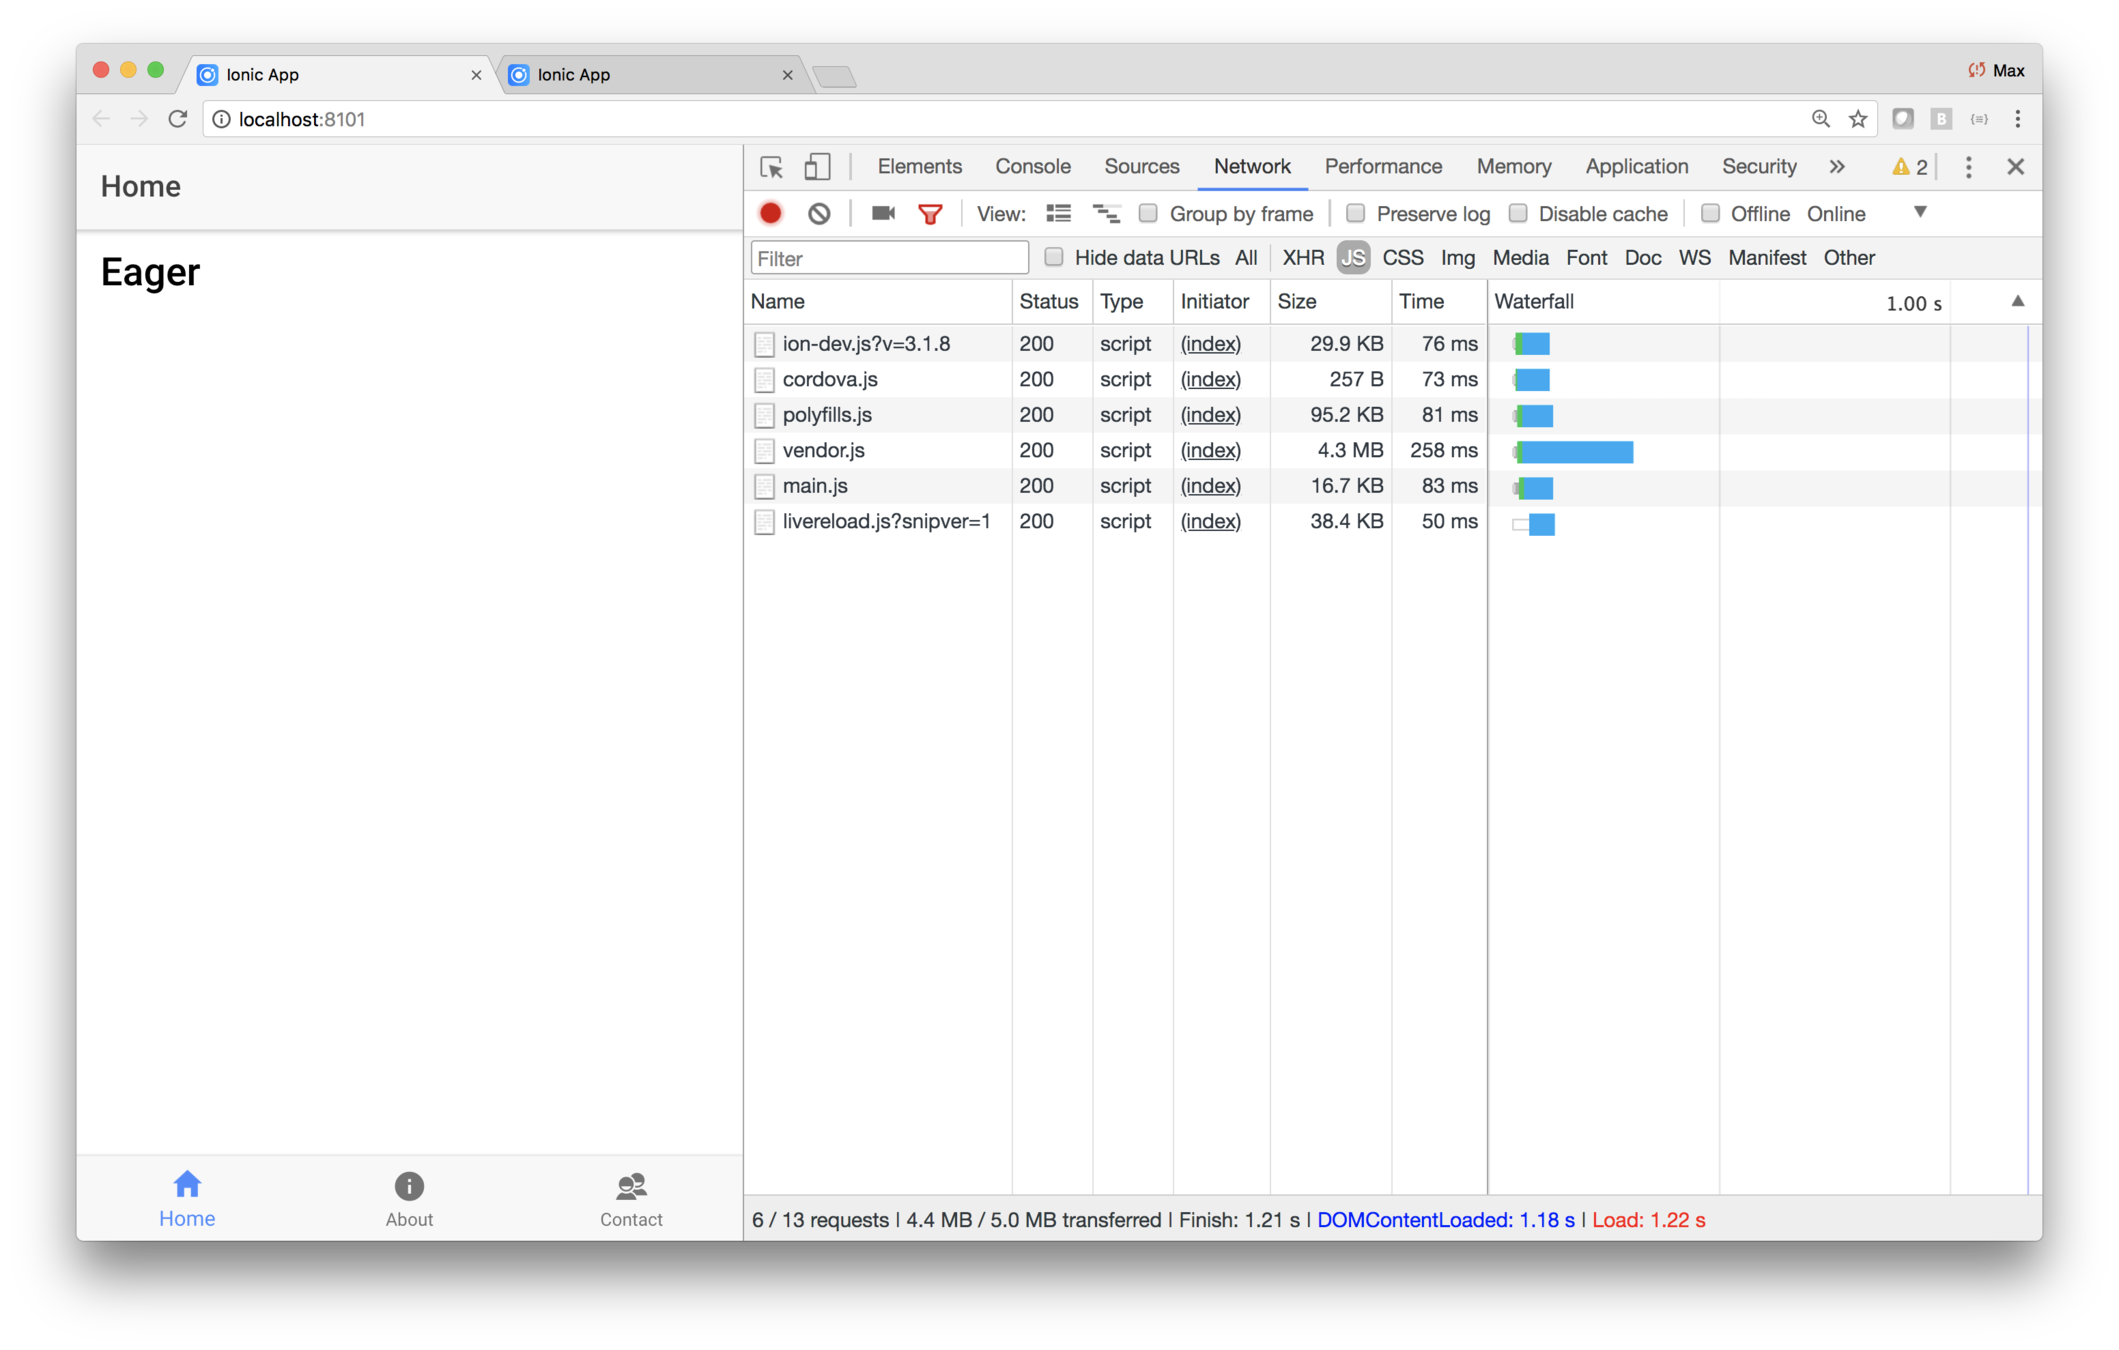Clear the network log with the clear icon
Screen dimensions: 2119x1350
click(819, 214)
